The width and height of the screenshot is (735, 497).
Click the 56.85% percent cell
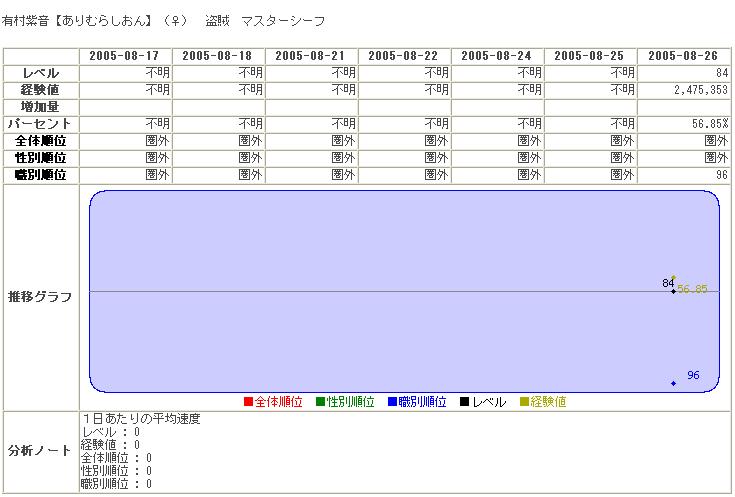pyautogui.click(x=710, y=124)
